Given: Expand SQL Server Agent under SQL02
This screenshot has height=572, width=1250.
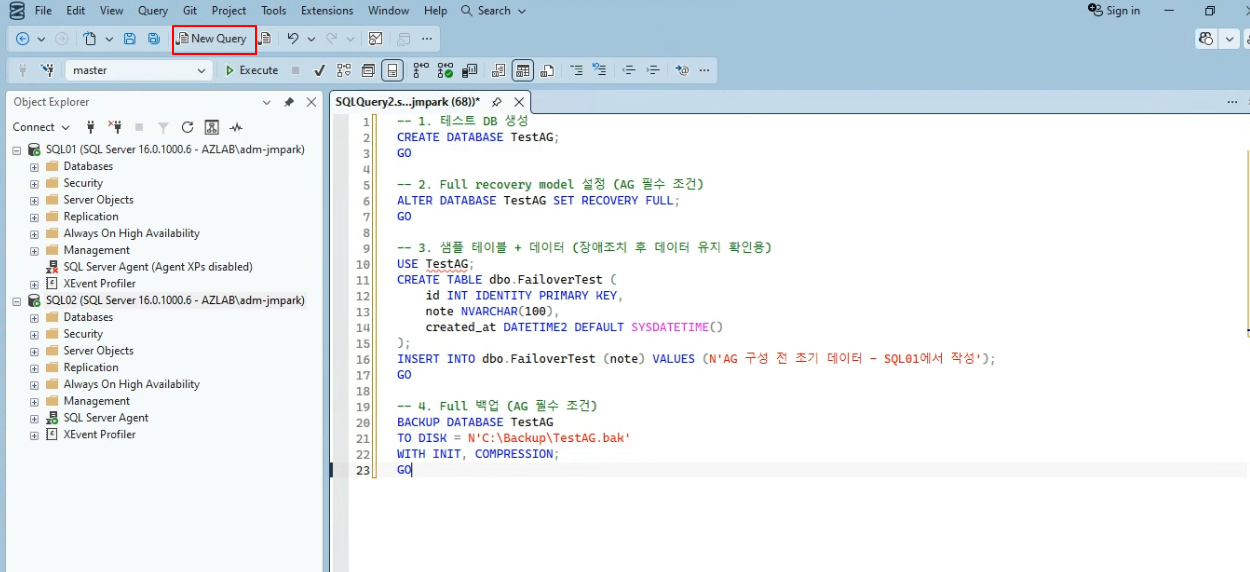Looking at the screenshot, I should point(34,418).
